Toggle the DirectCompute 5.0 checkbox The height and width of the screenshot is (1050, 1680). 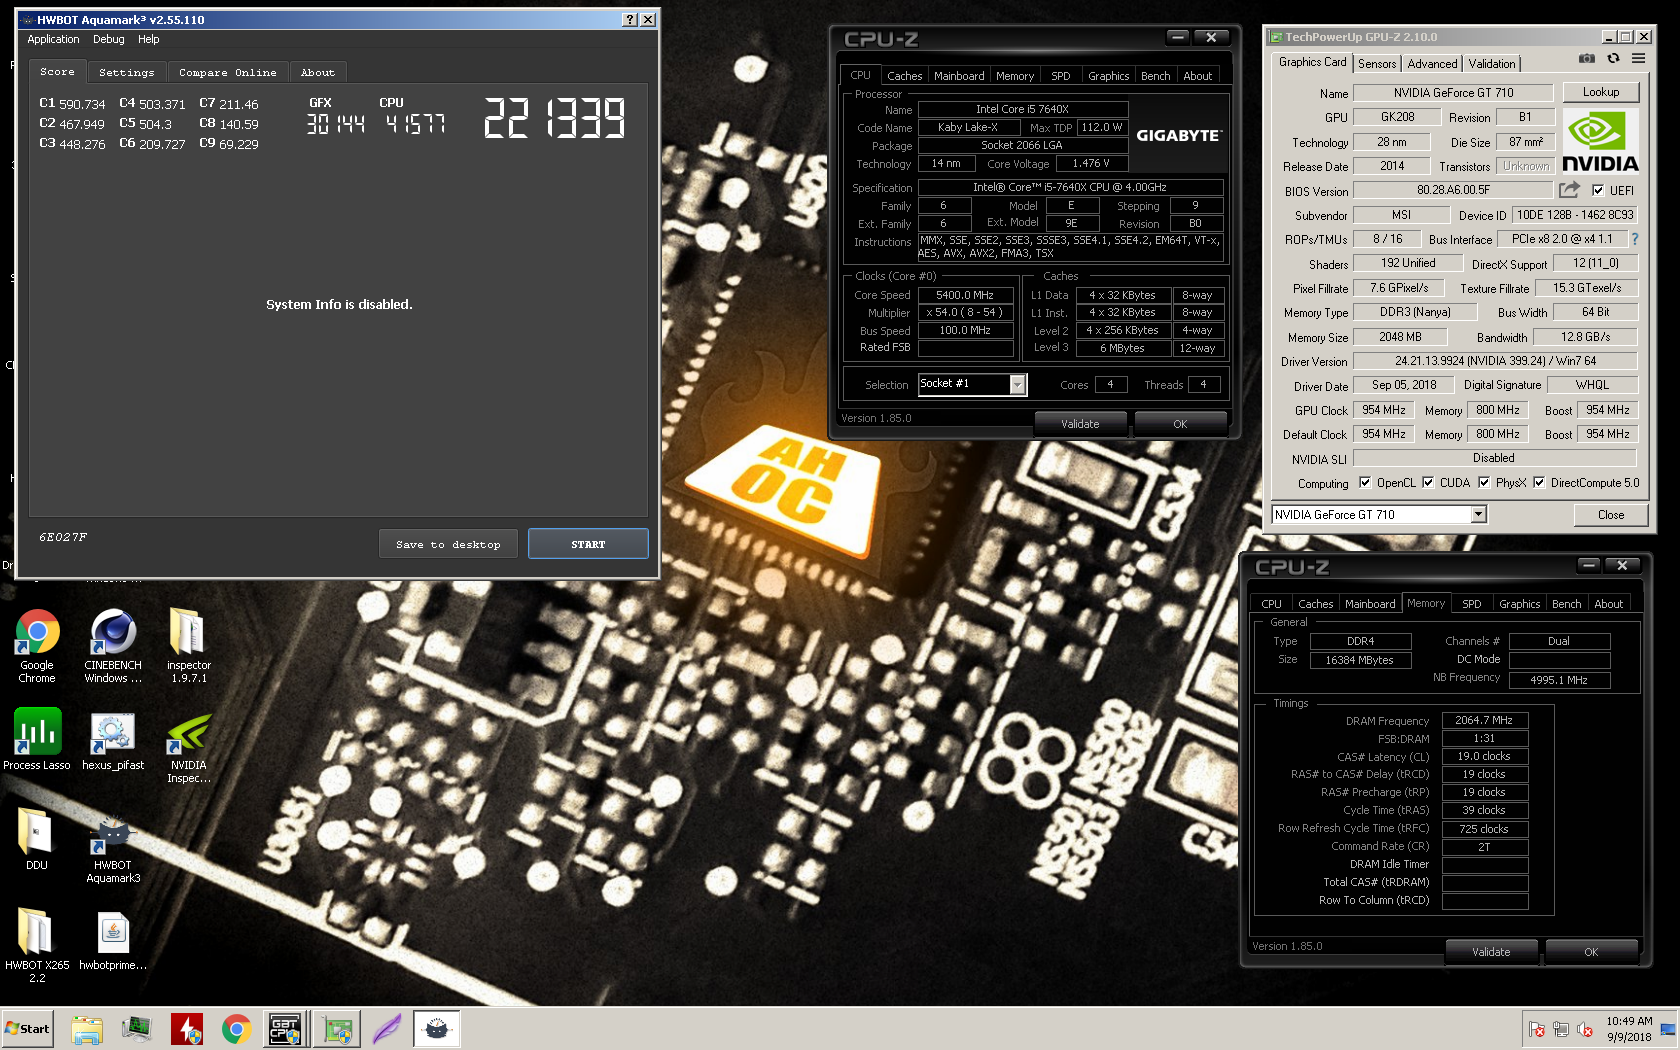(x=1539, y=482)
